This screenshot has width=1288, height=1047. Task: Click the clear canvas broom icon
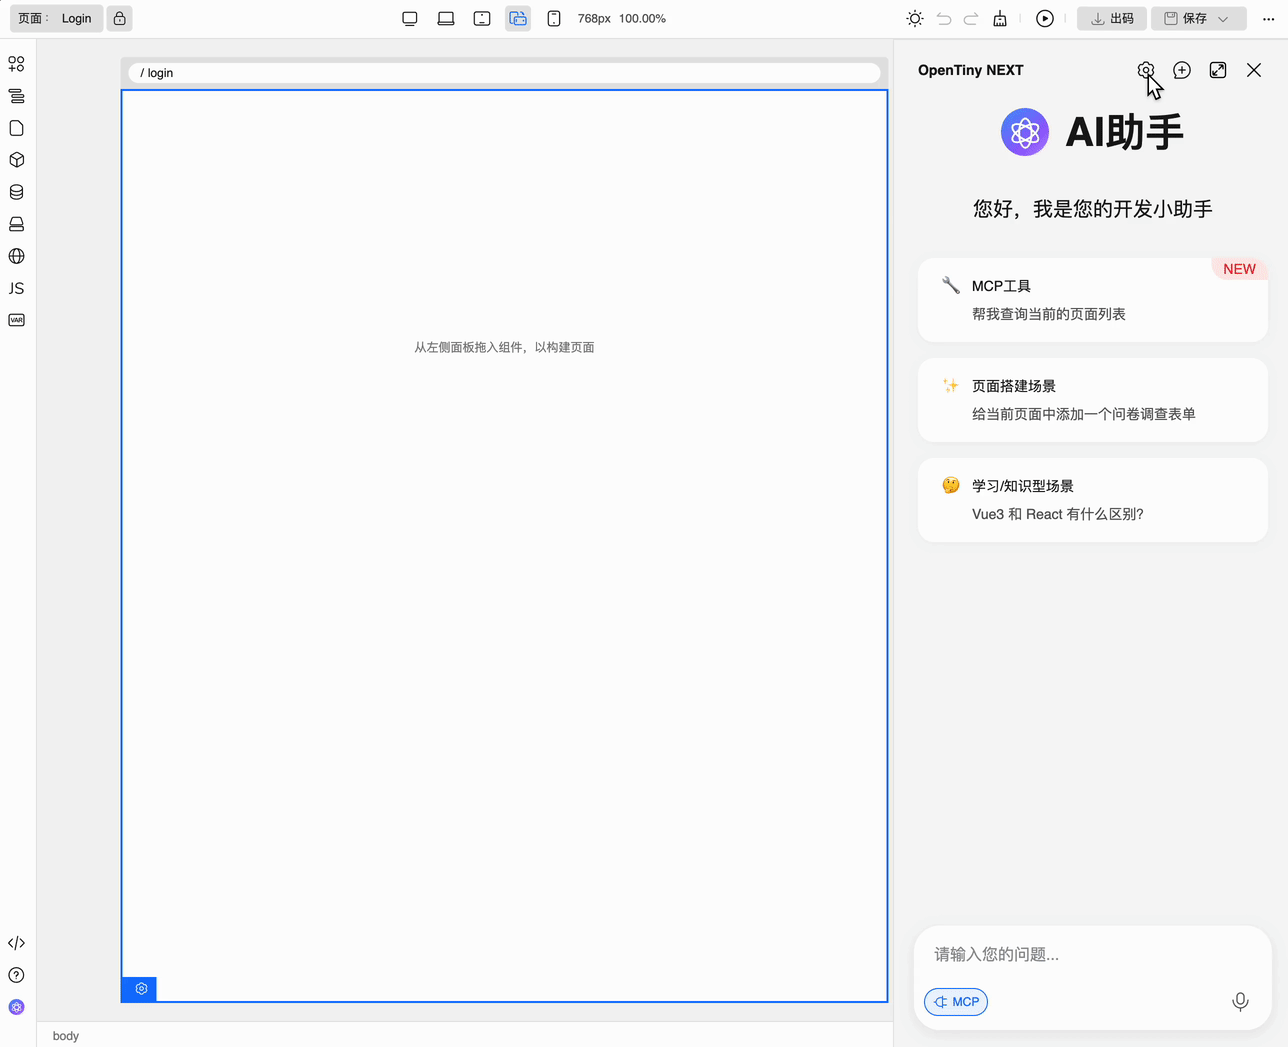[999, 18]
